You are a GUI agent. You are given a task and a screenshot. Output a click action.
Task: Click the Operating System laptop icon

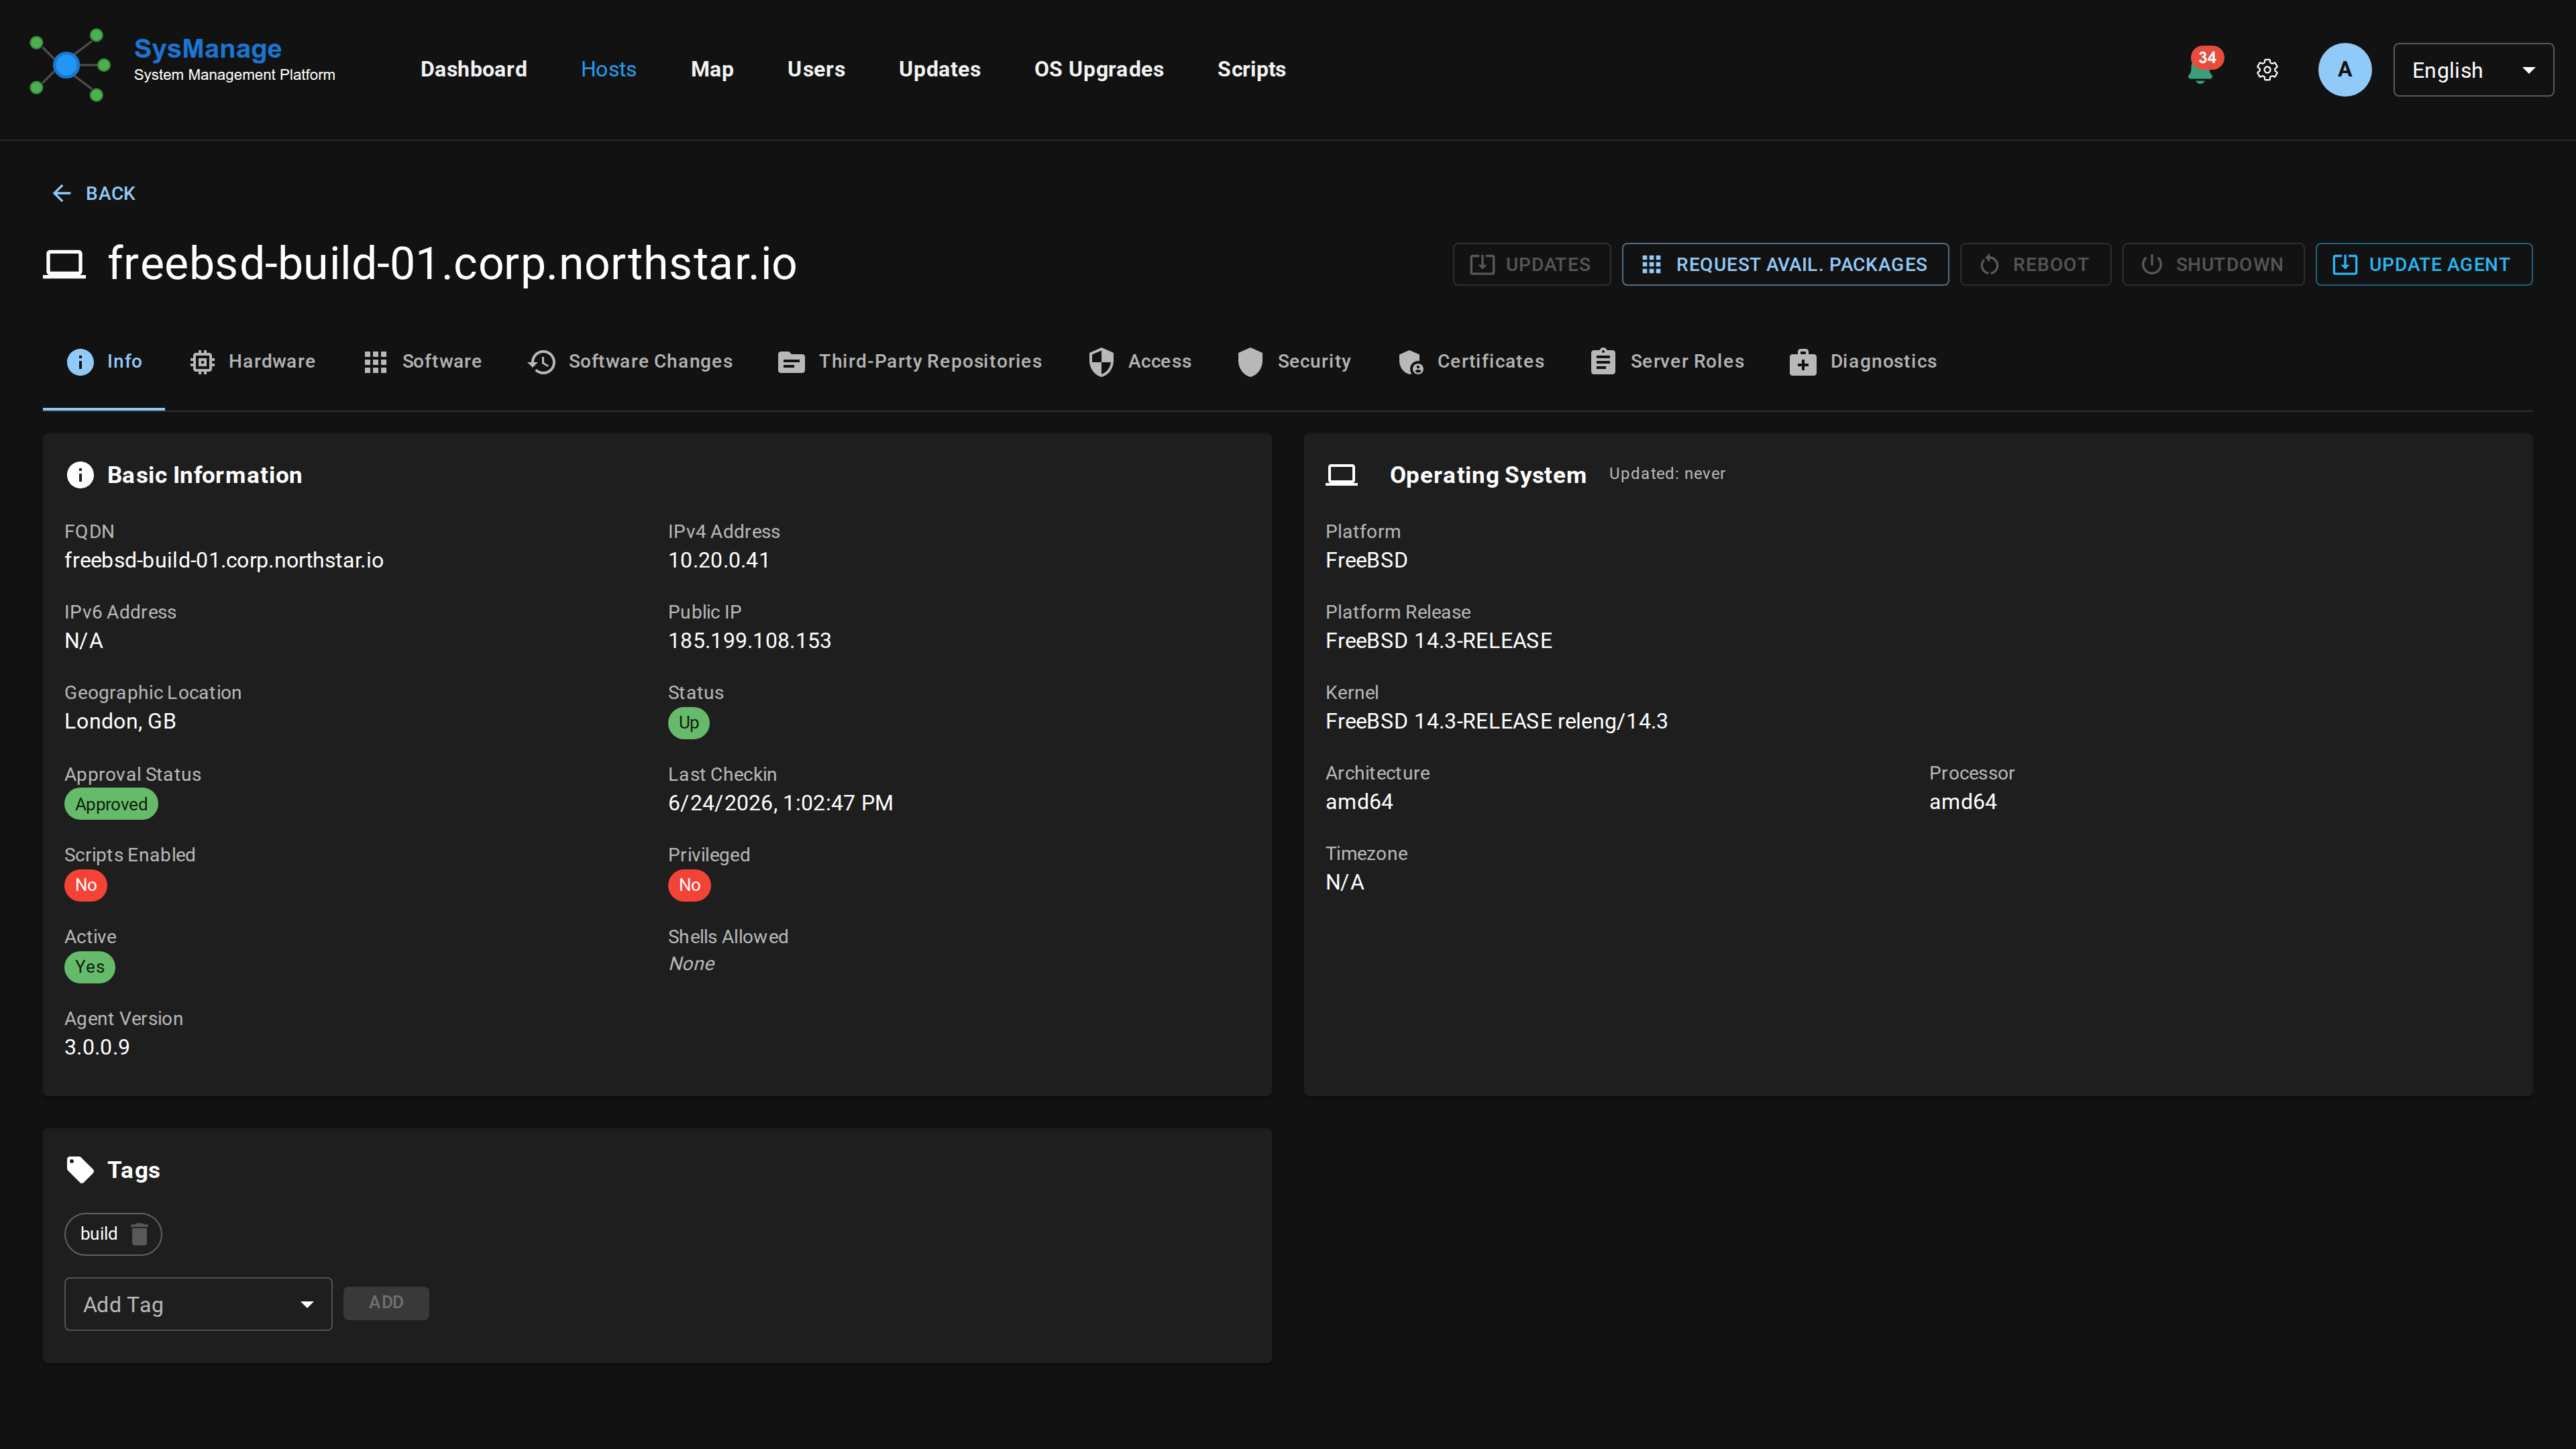coord(1342,475)
